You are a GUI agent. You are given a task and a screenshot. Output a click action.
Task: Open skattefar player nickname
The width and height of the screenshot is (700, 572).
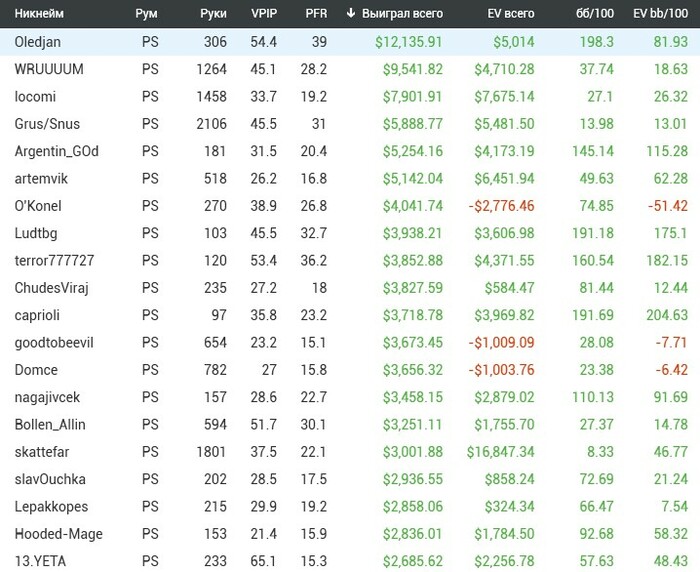tap(43, 451)
